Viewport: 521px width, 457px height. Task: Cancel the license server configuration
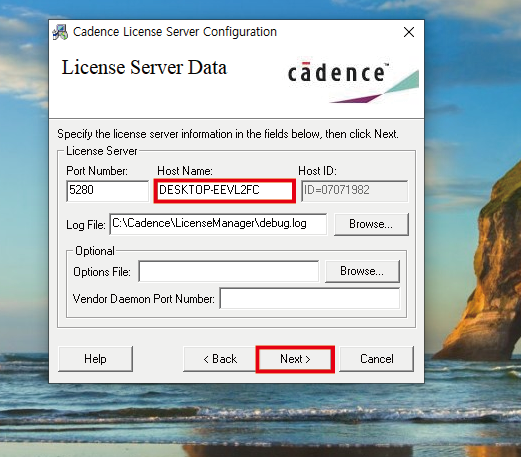coord(377,359)
